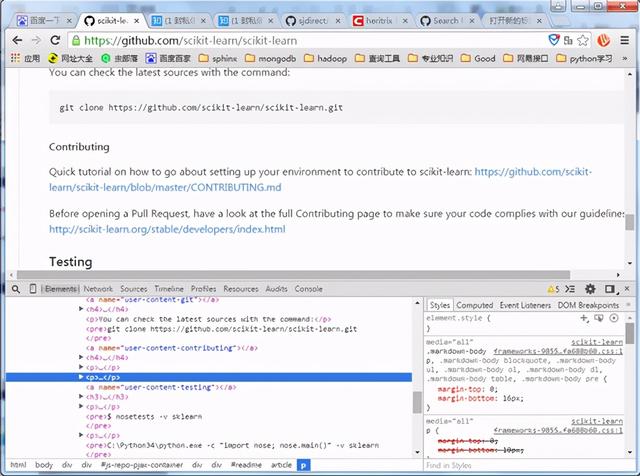Select #readme in the DOM breadcrumb
Screen dimensions: 640x476
pyautogui.click(x=246, y=465)
